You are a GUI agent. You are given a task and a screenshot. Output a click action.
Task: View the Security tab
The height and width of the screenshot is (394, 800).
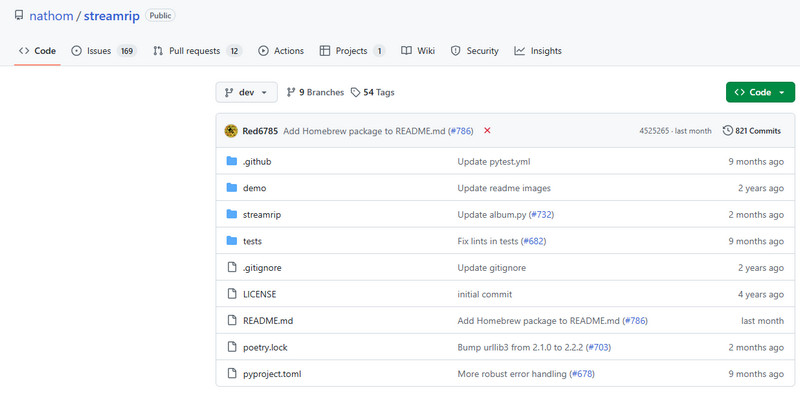474,51
